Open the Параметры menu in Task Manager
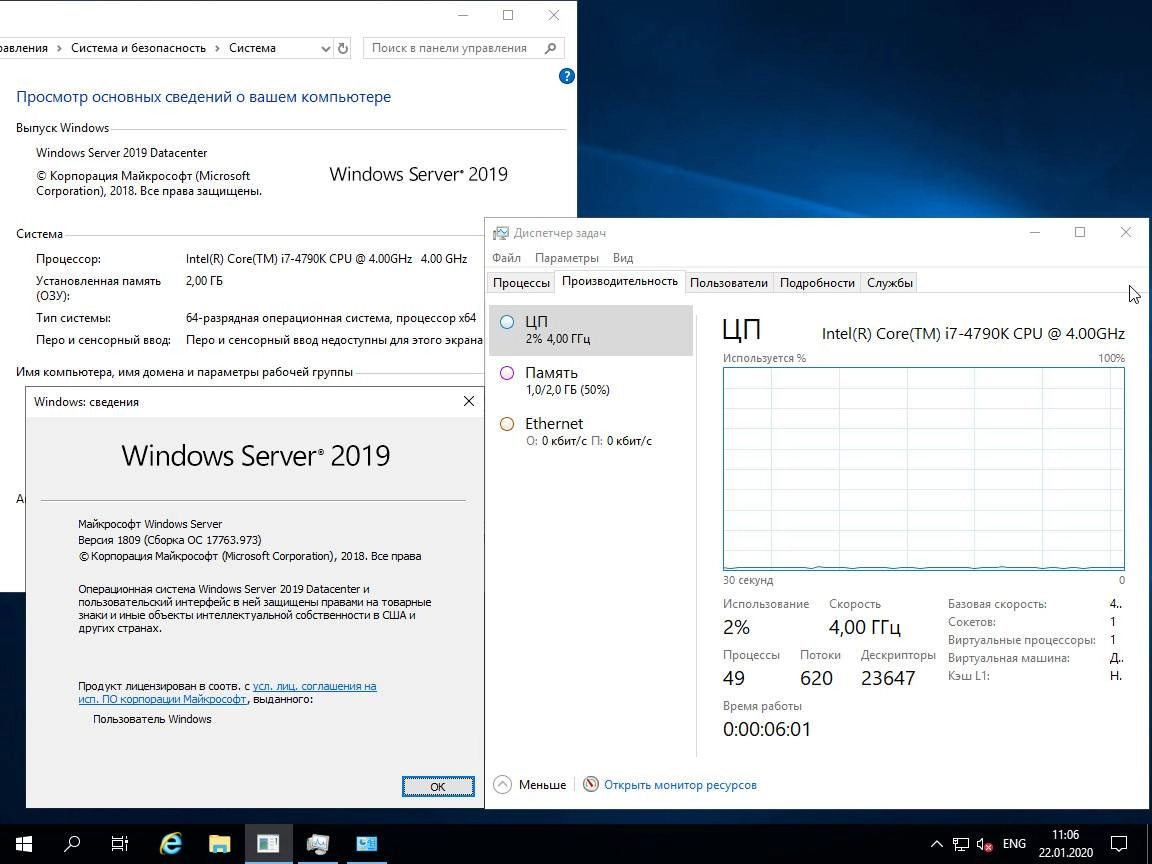The image size is (1152, 864). point(566,258)
